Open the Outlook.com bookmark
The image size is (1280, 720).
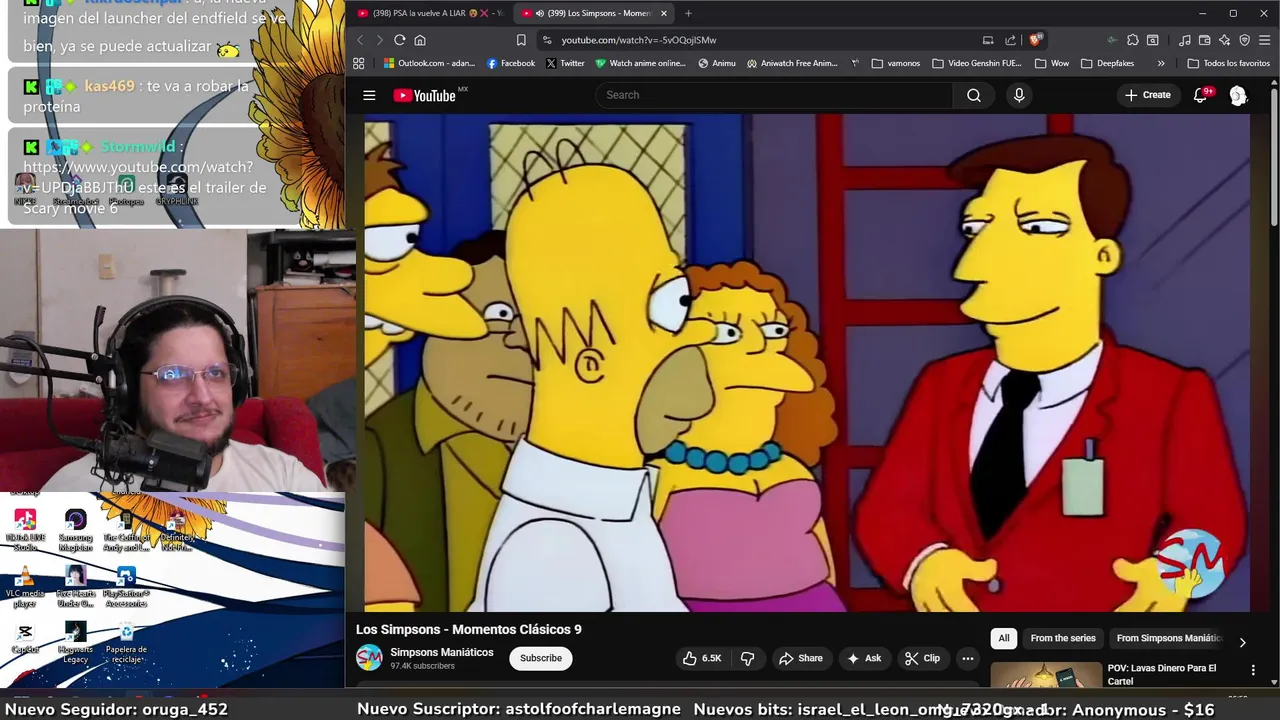point(430,63)
